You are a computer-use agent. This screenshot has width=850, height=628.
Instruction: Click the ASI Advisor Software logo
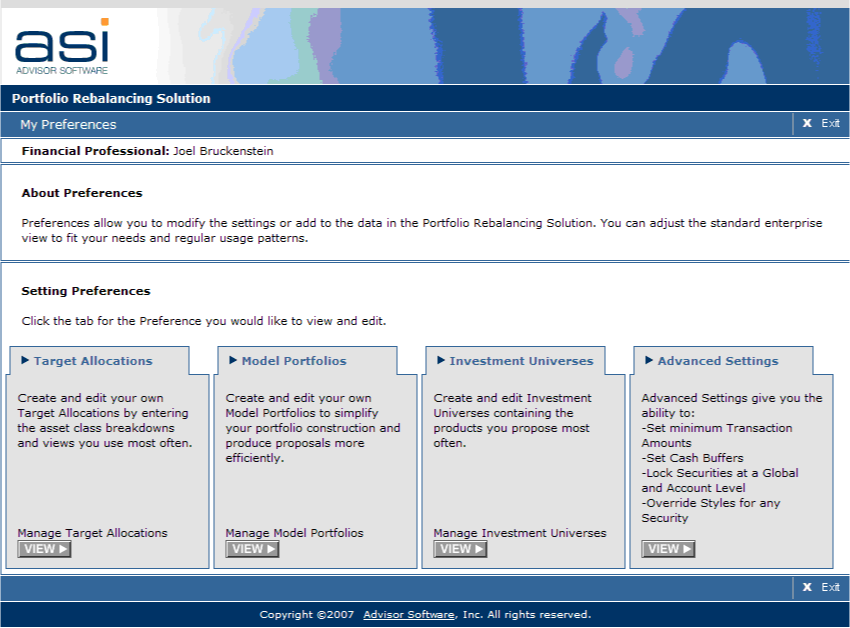pyautogui.click(x=62, y=46)
